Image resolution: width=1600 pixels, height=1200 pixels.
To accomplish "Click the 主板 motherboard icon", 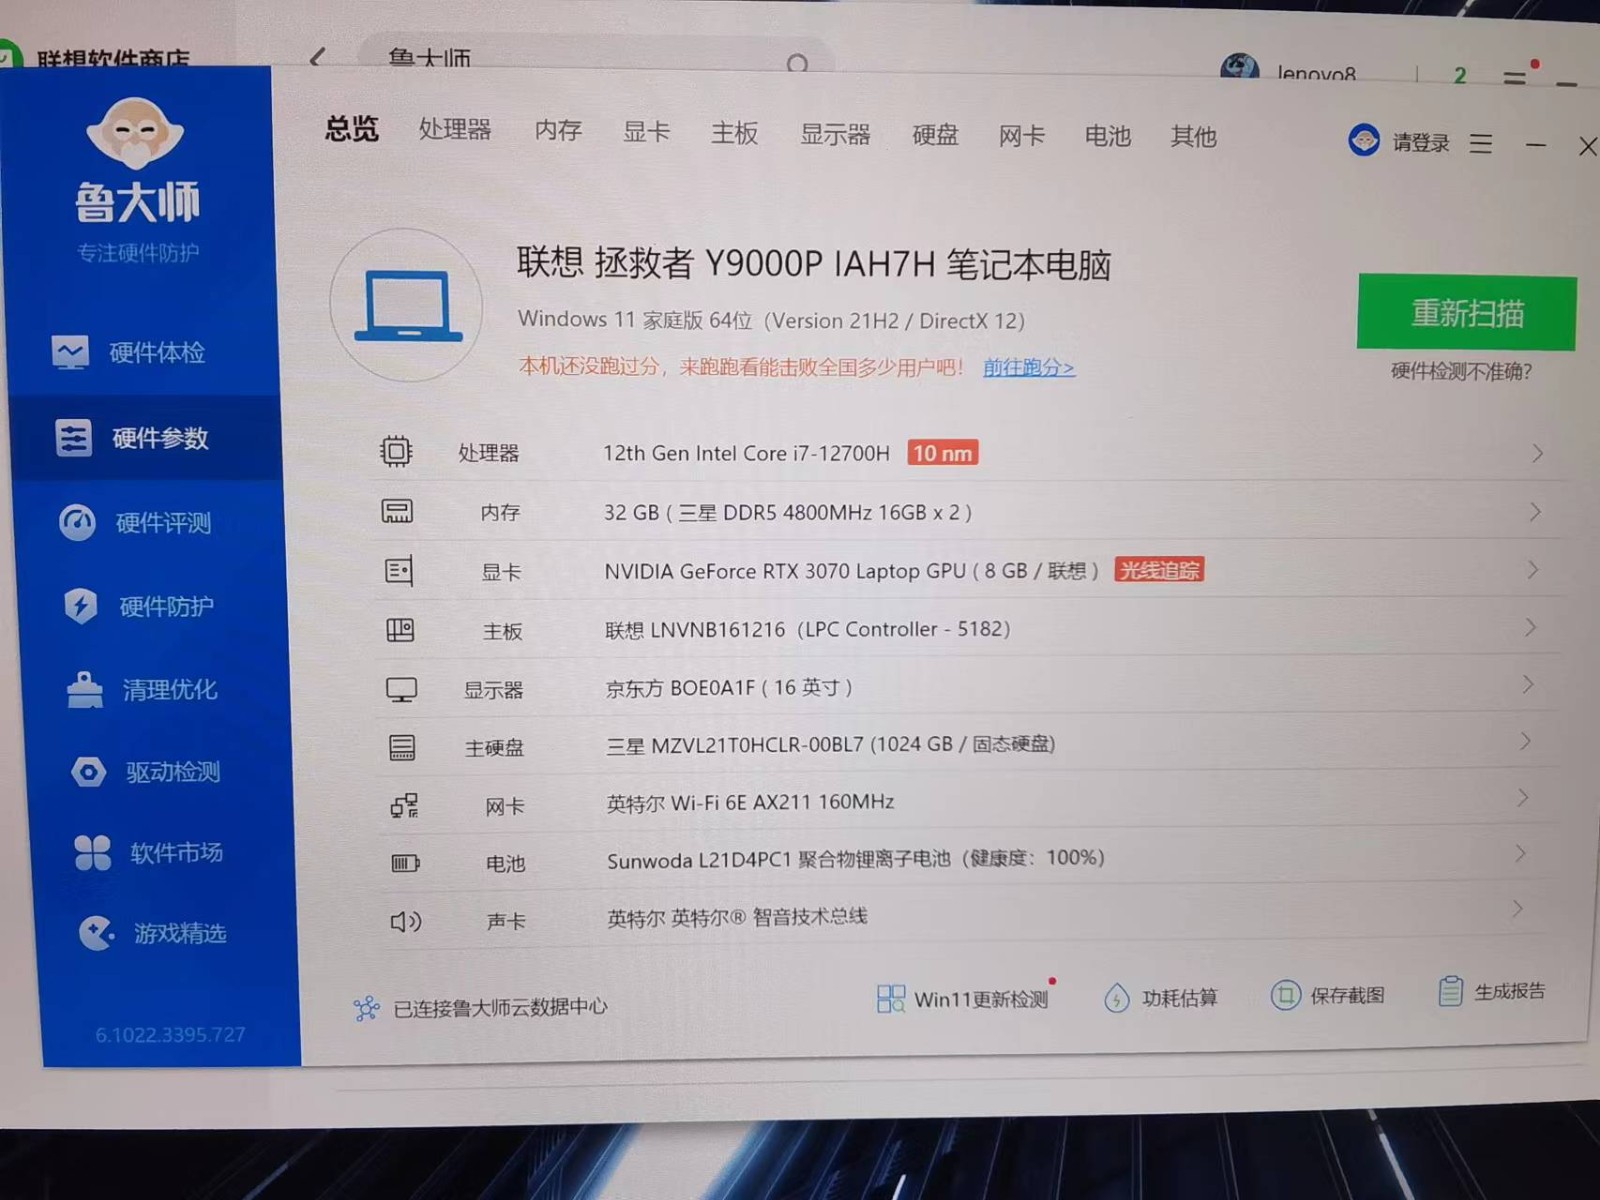I will click(x=400, y=630).
